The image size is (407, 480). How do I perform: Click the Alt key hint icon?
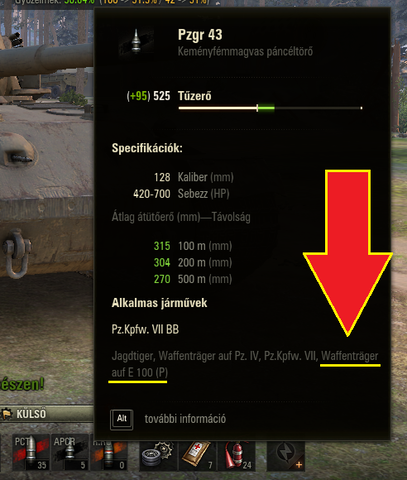coord(122,419)
